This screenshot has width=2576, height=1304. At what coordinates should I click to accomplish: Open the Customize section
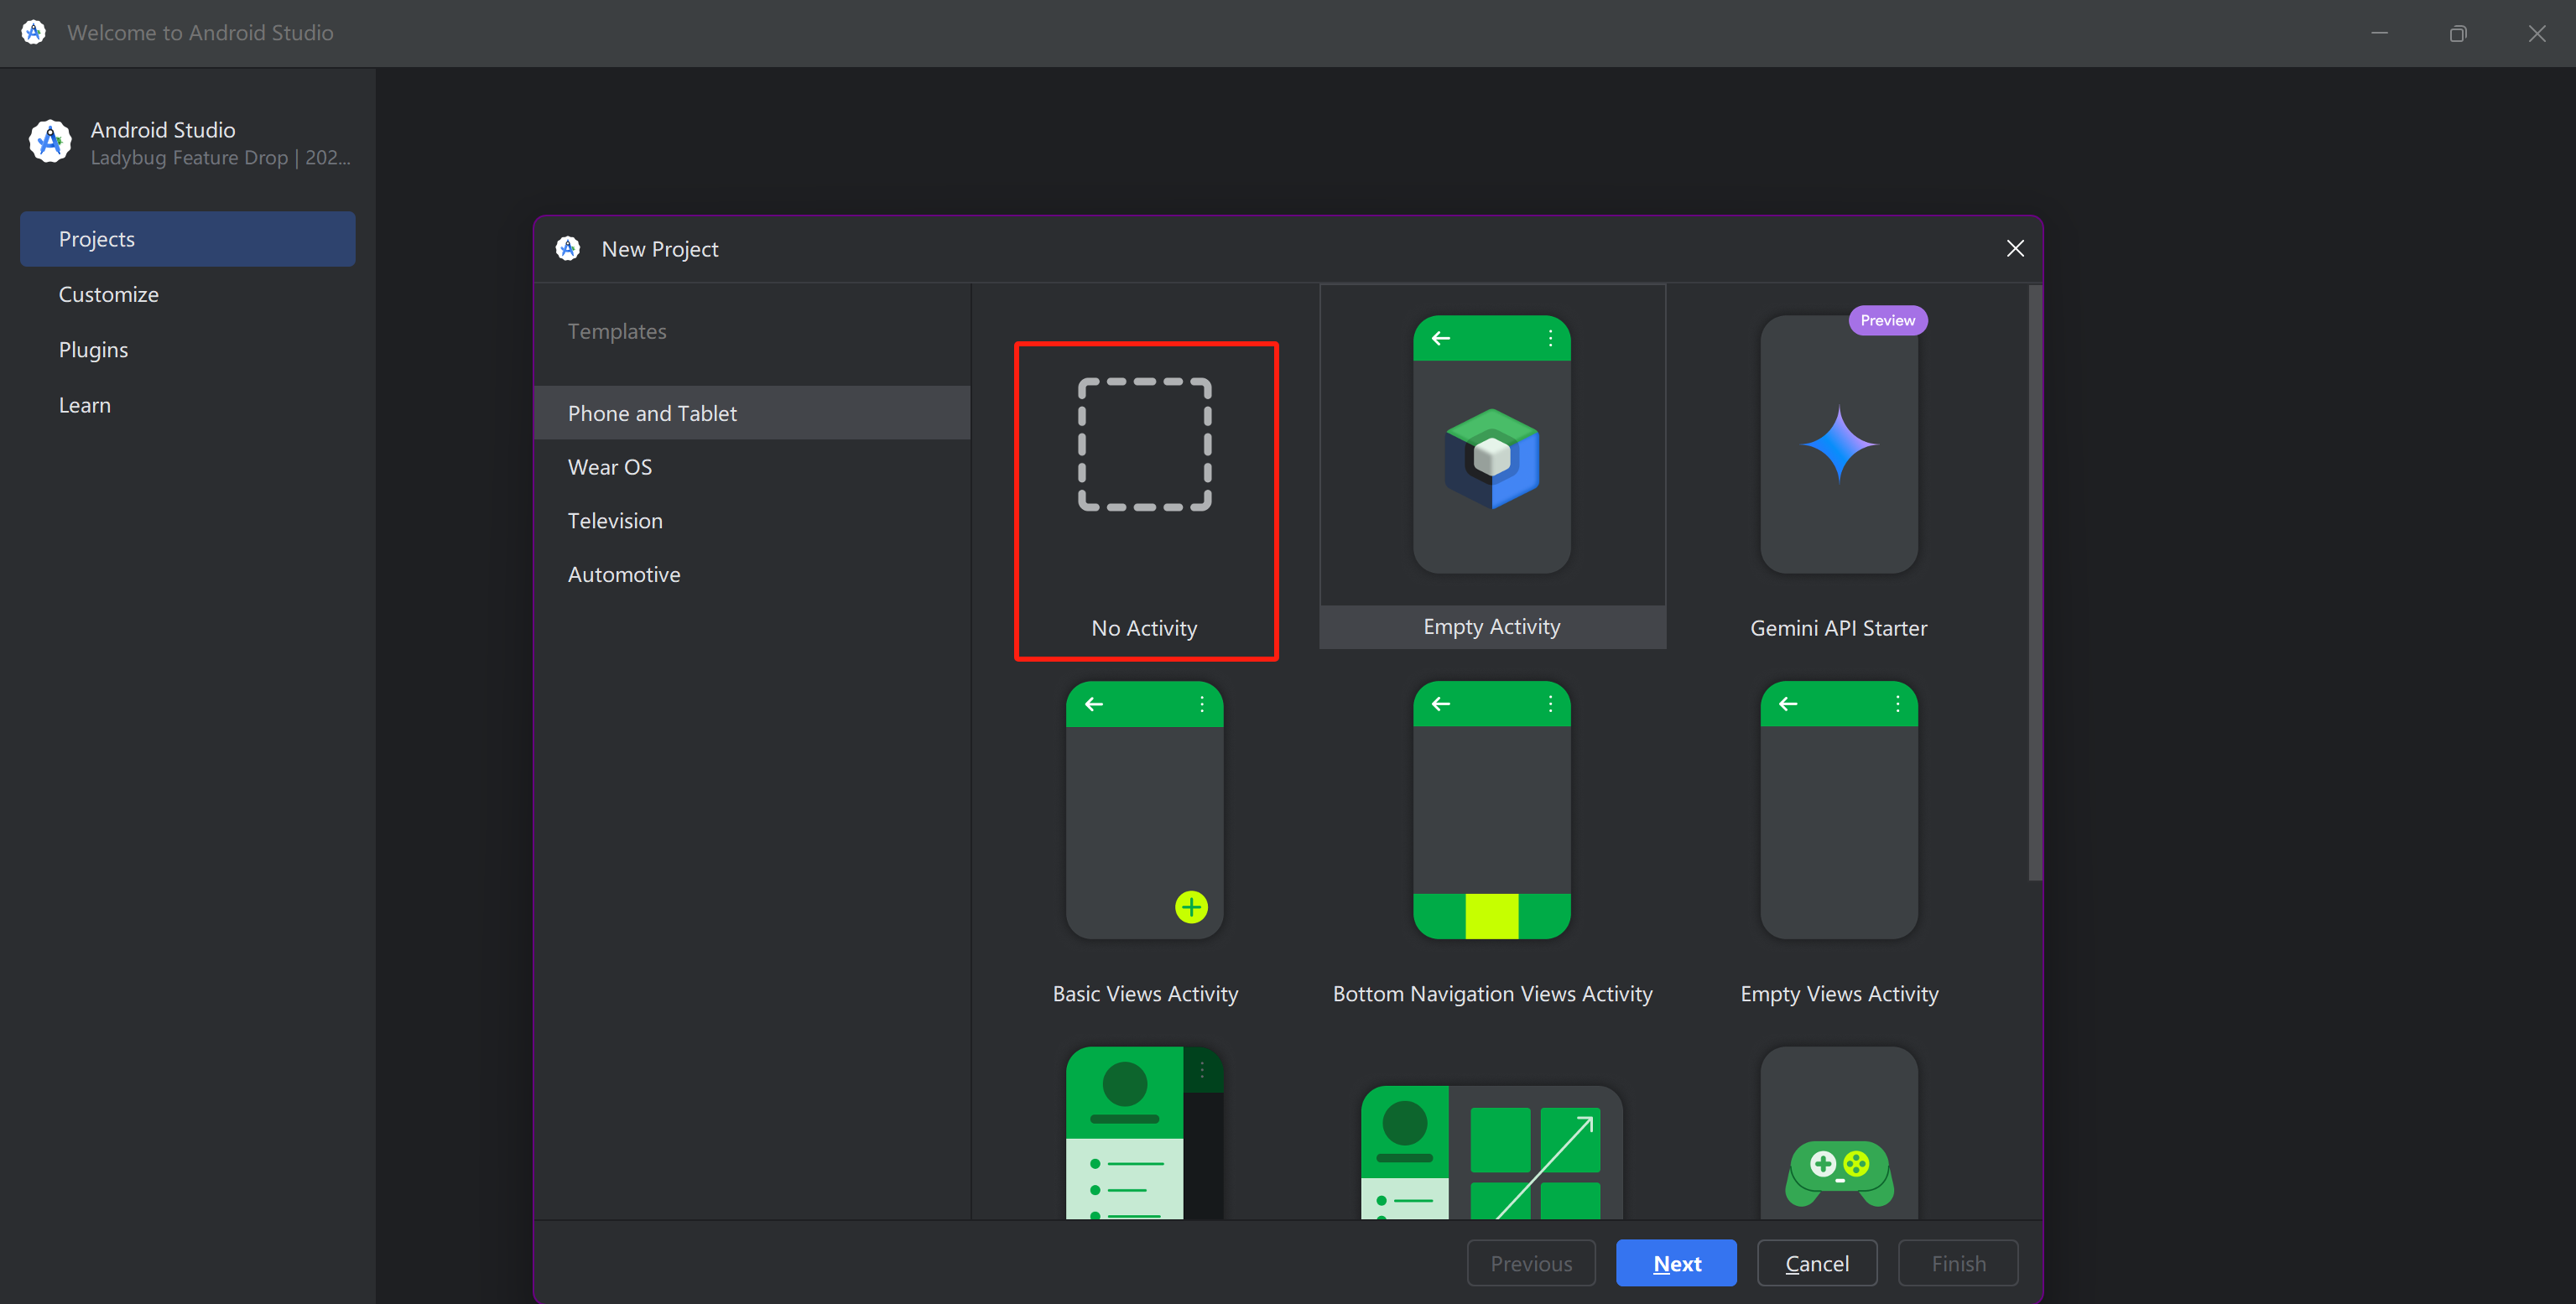(x=187, y=294)
